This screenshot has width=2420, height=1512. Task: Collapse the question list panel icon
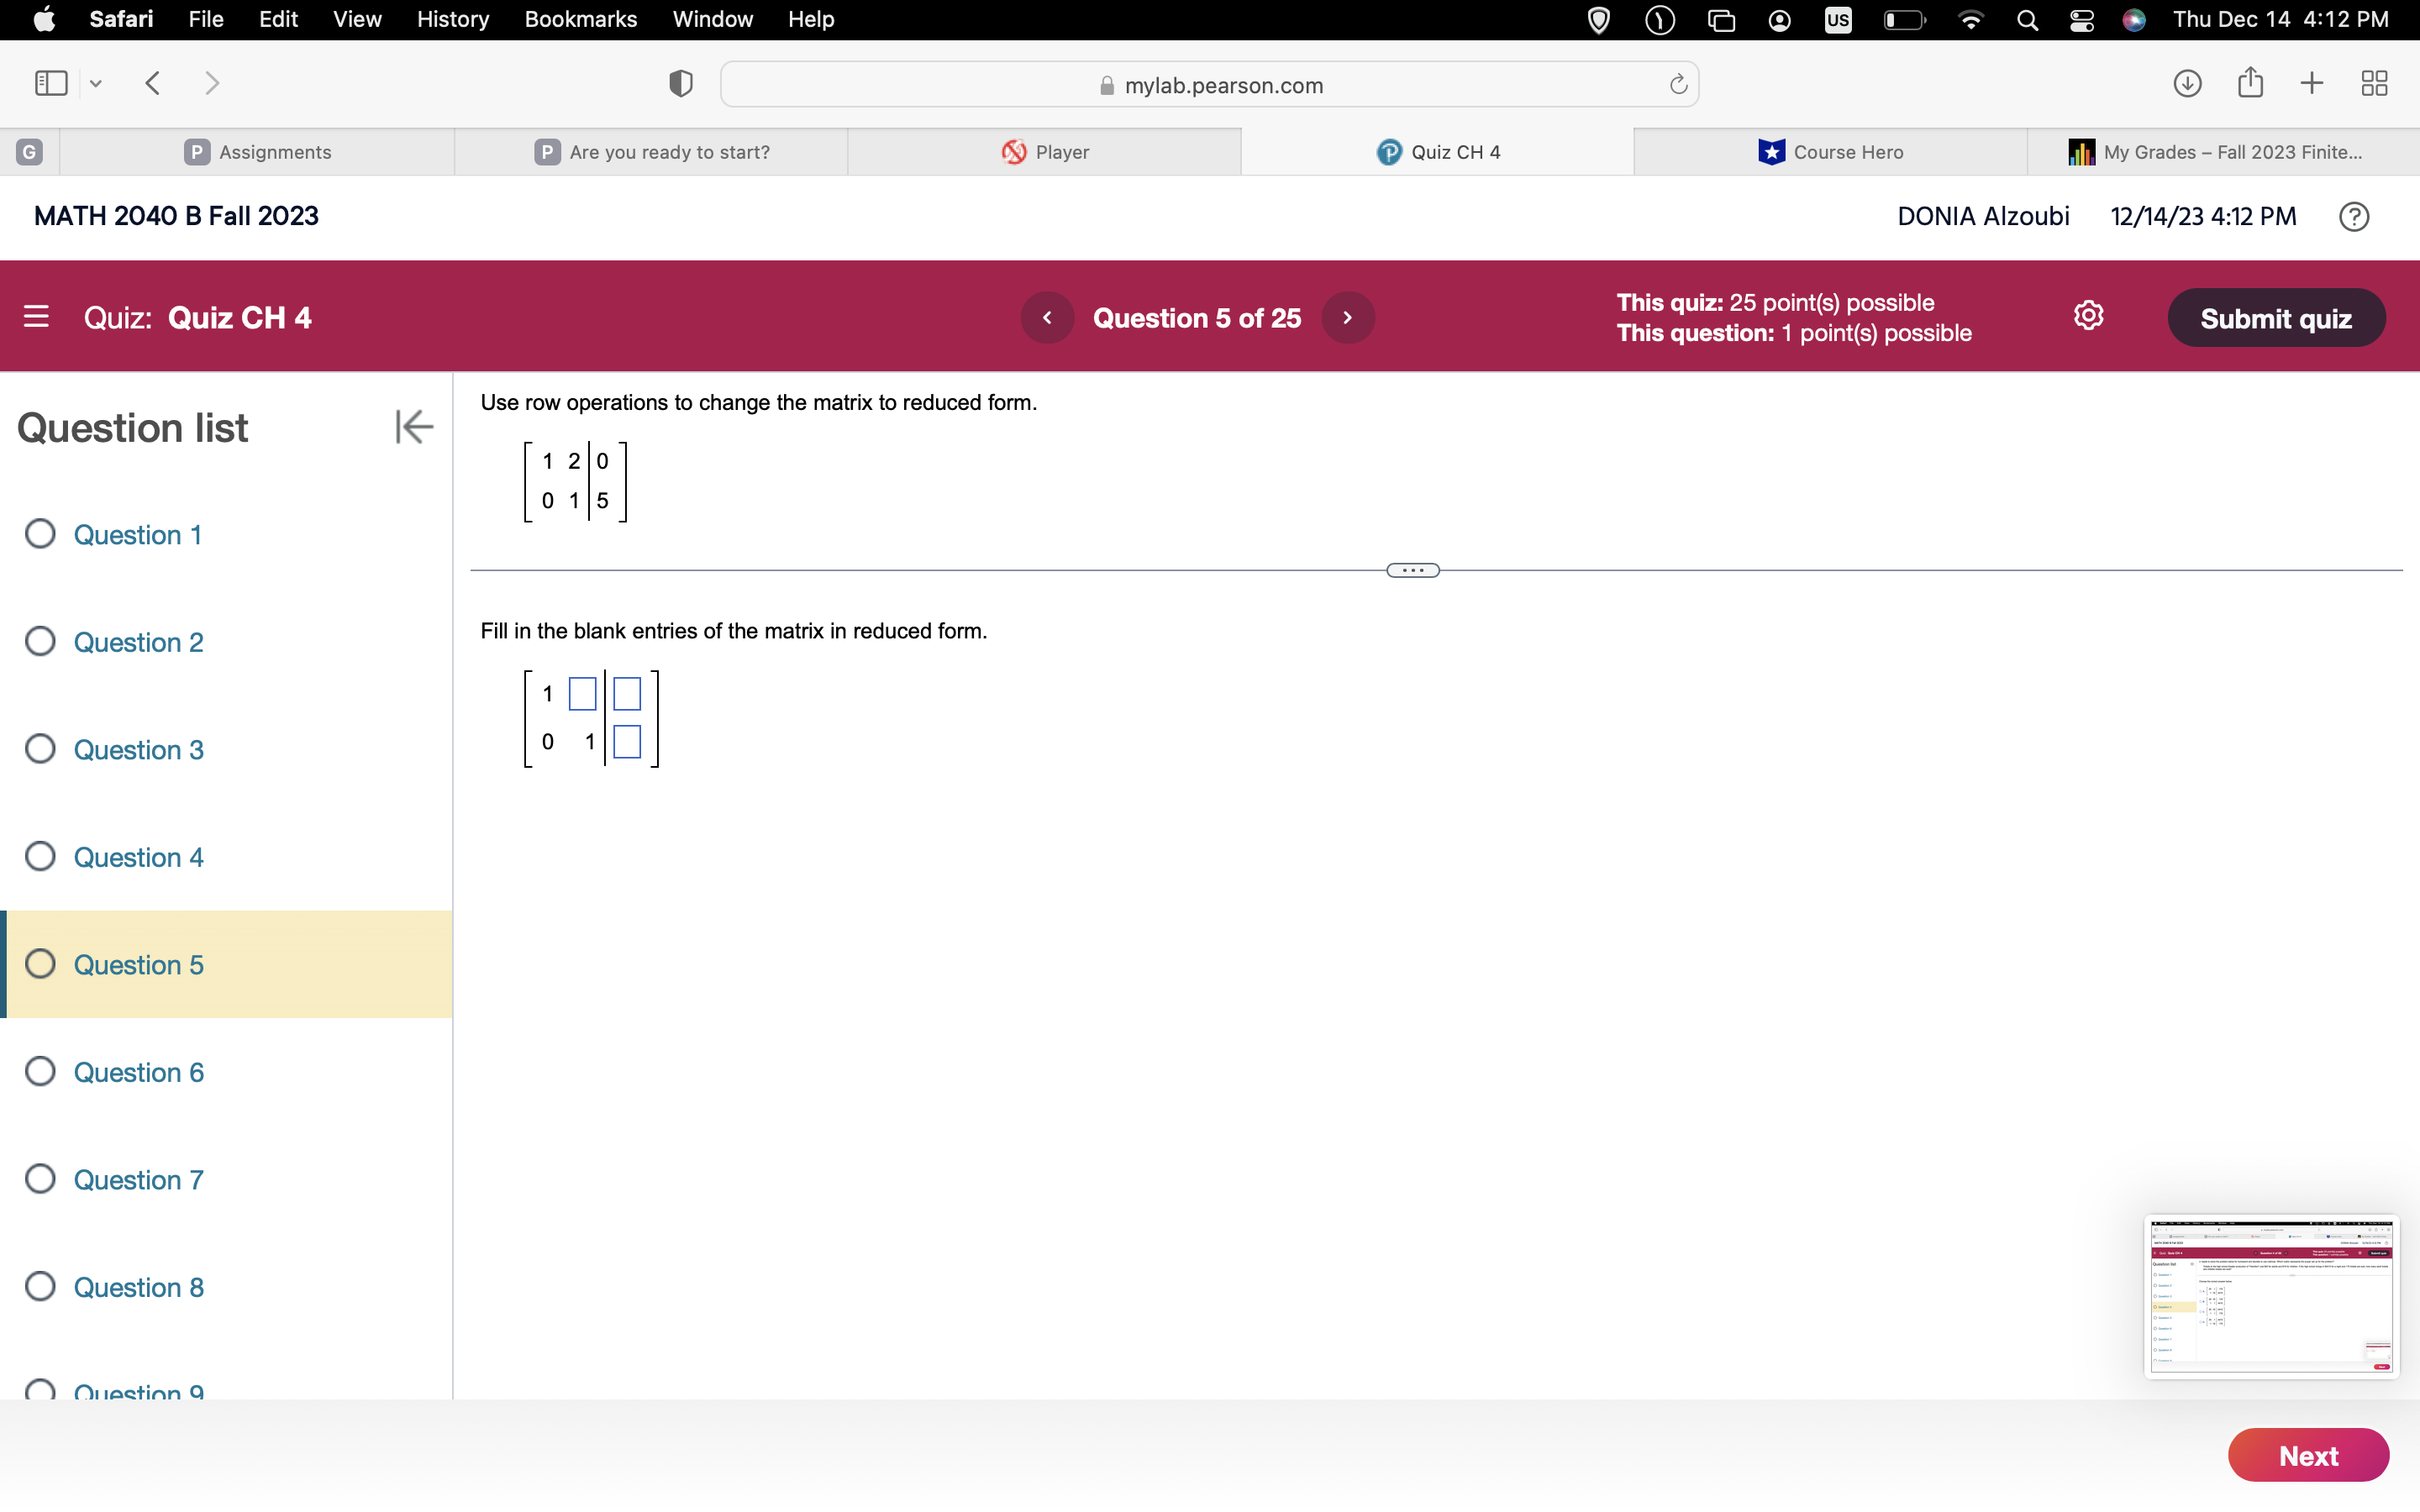(413, 427)
